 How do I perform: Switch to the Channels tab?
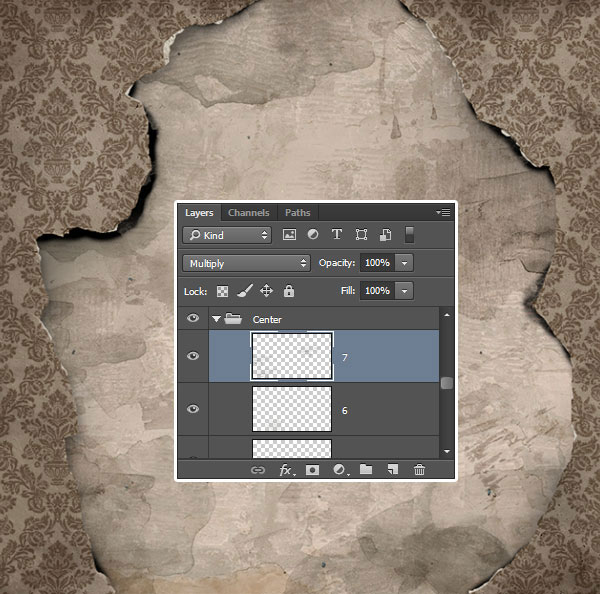pyautogui.click(x=248, y=212)
